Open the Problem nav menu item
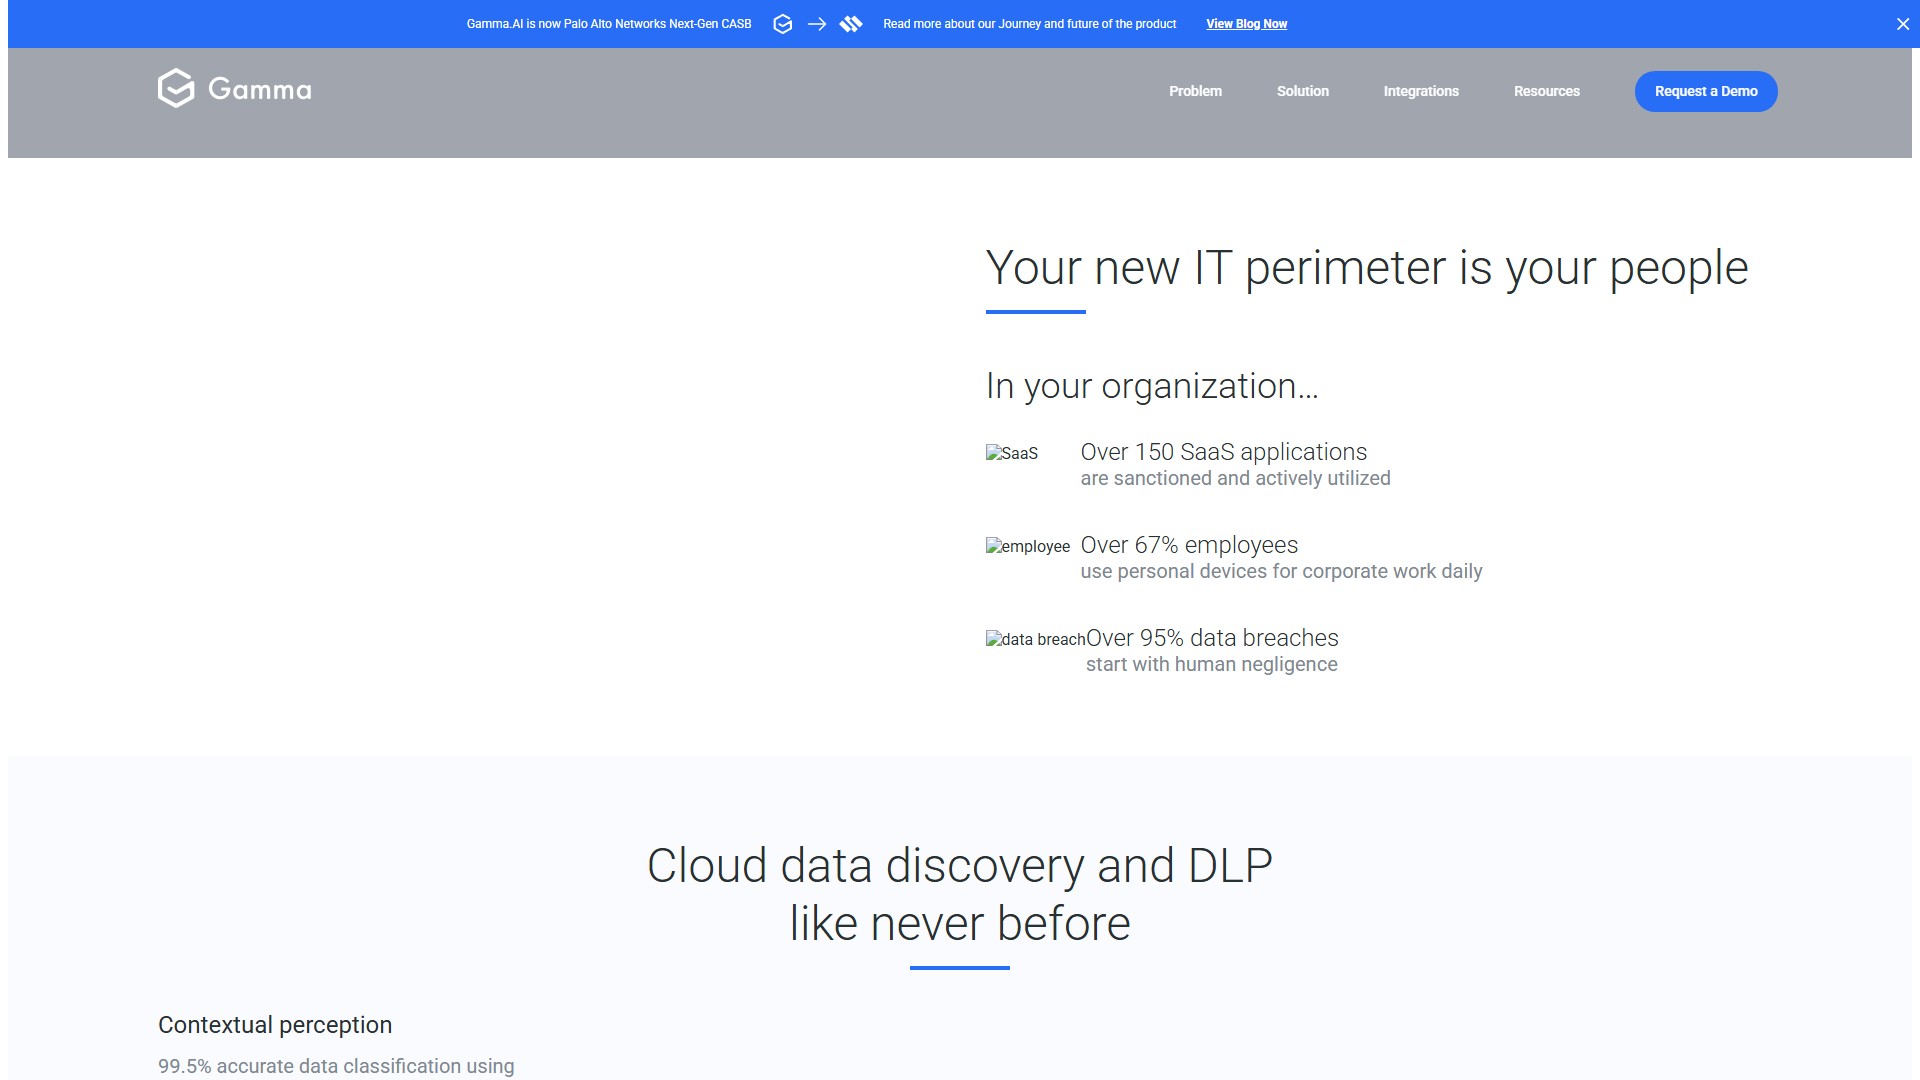Screen dimensions: 1920x1080 point(1195,91)
